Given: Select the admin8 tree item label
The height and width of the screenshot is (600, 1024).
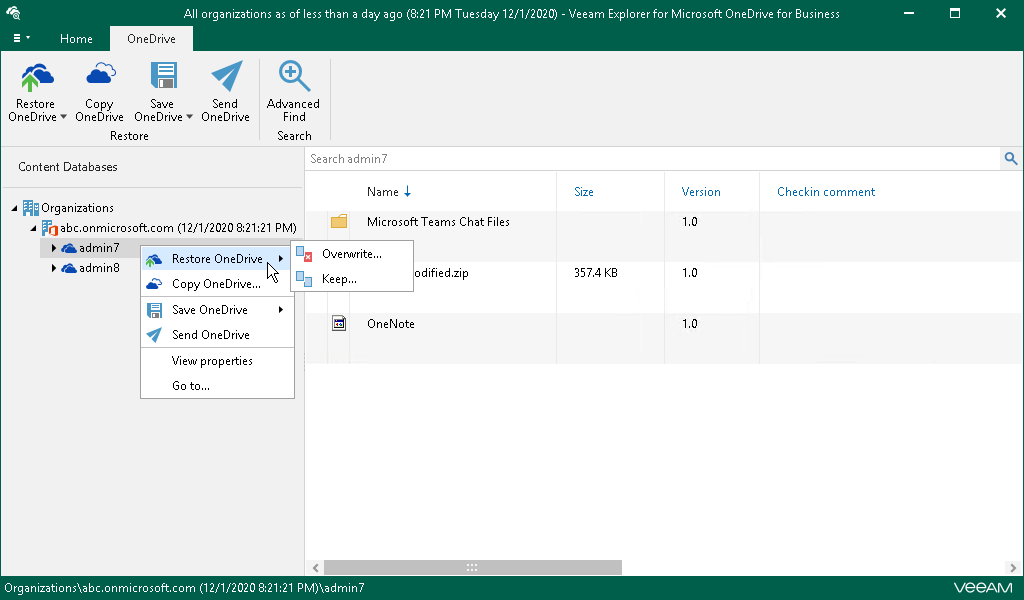Looking at the screenshot, I should point(99,268).
